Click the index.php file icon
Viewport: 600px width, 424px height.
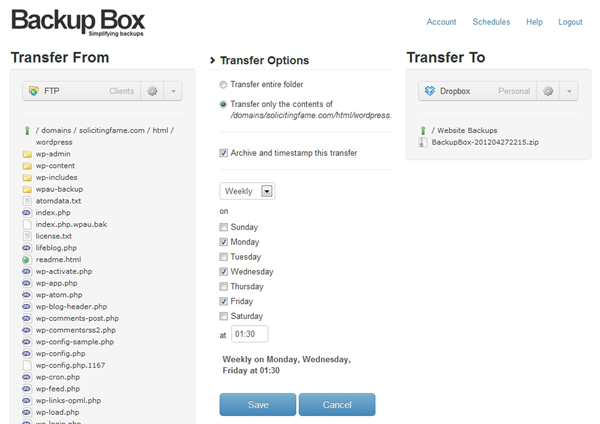click(x=26, y=213)
